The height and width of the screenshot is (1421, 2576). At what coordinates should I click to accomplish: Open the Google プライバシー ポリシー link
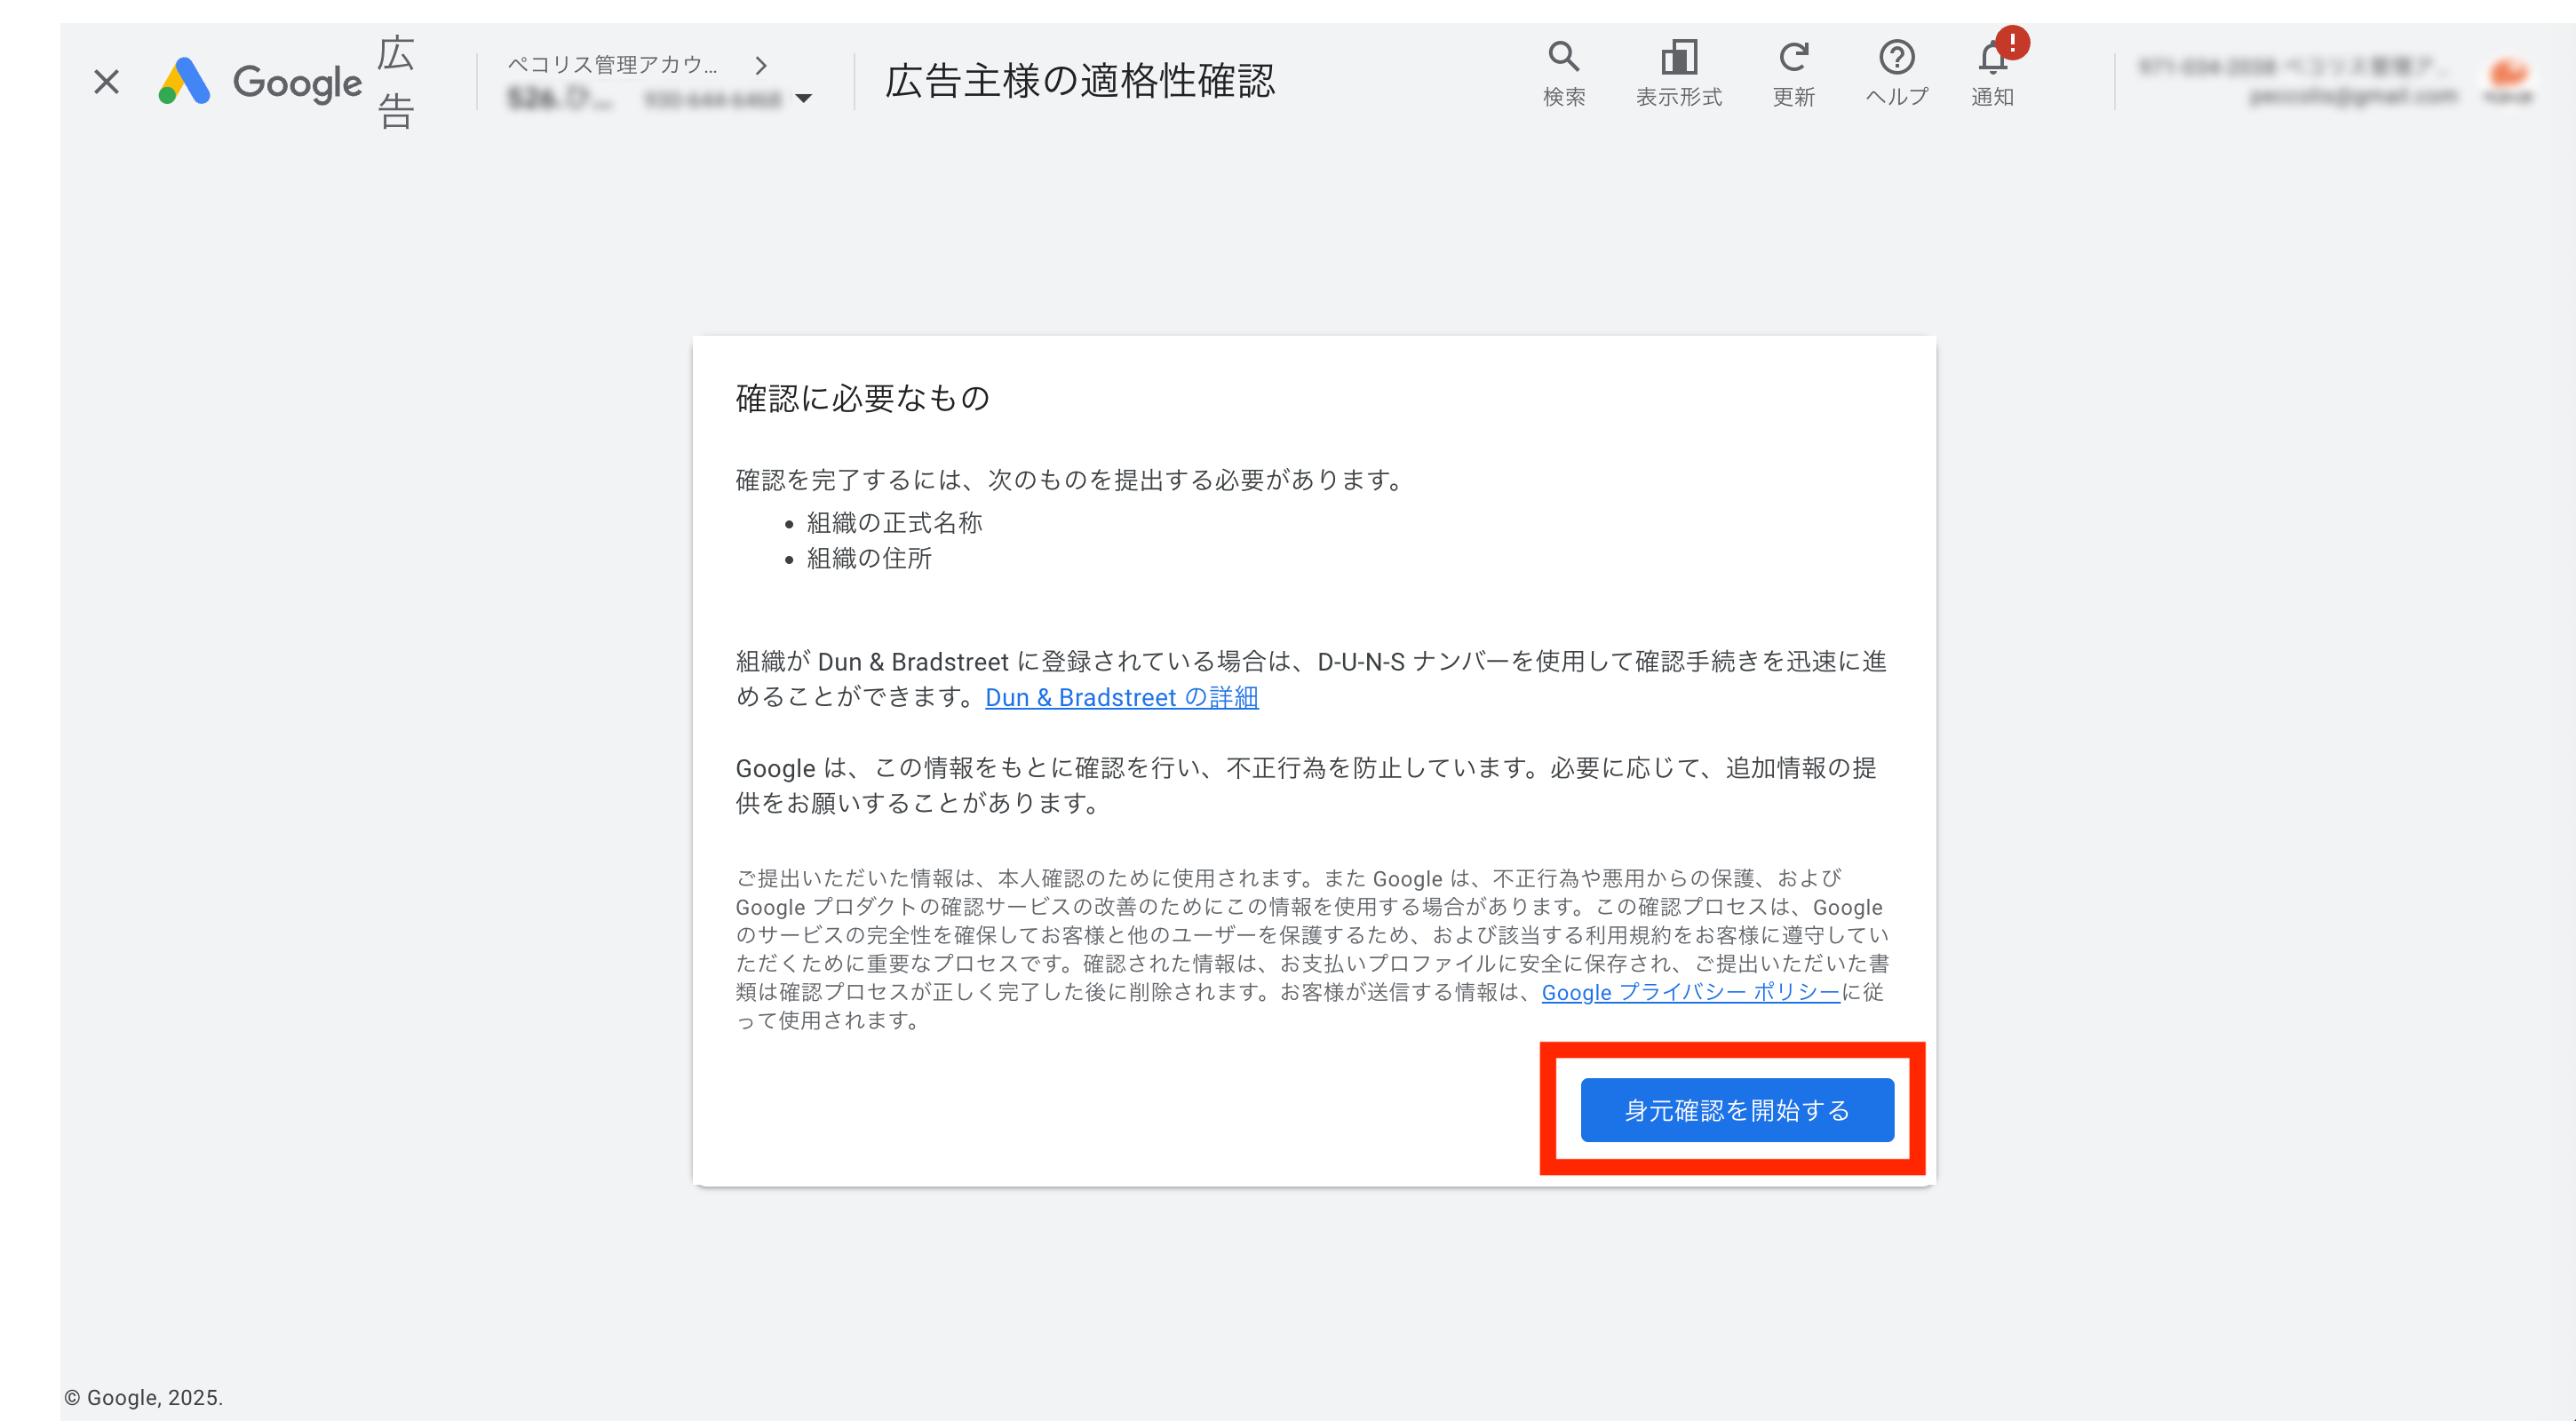[1690, 992]
